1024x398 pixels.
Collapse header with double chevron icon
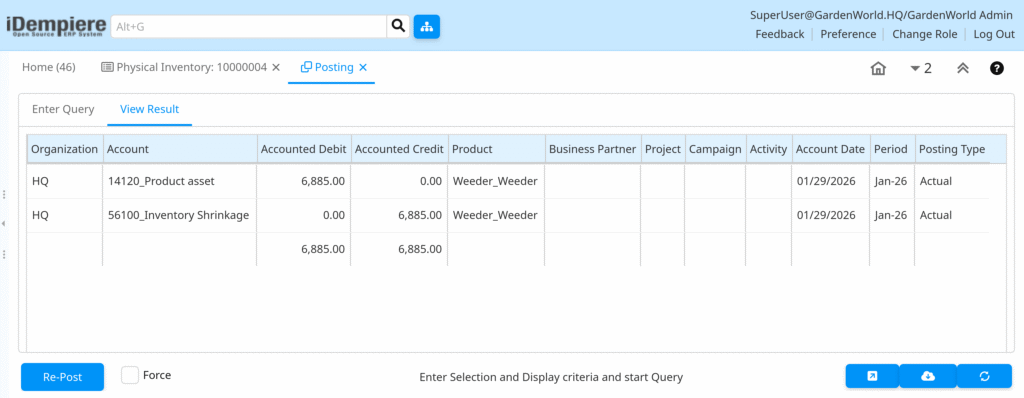pyautogui.click(x=963, y=68)
